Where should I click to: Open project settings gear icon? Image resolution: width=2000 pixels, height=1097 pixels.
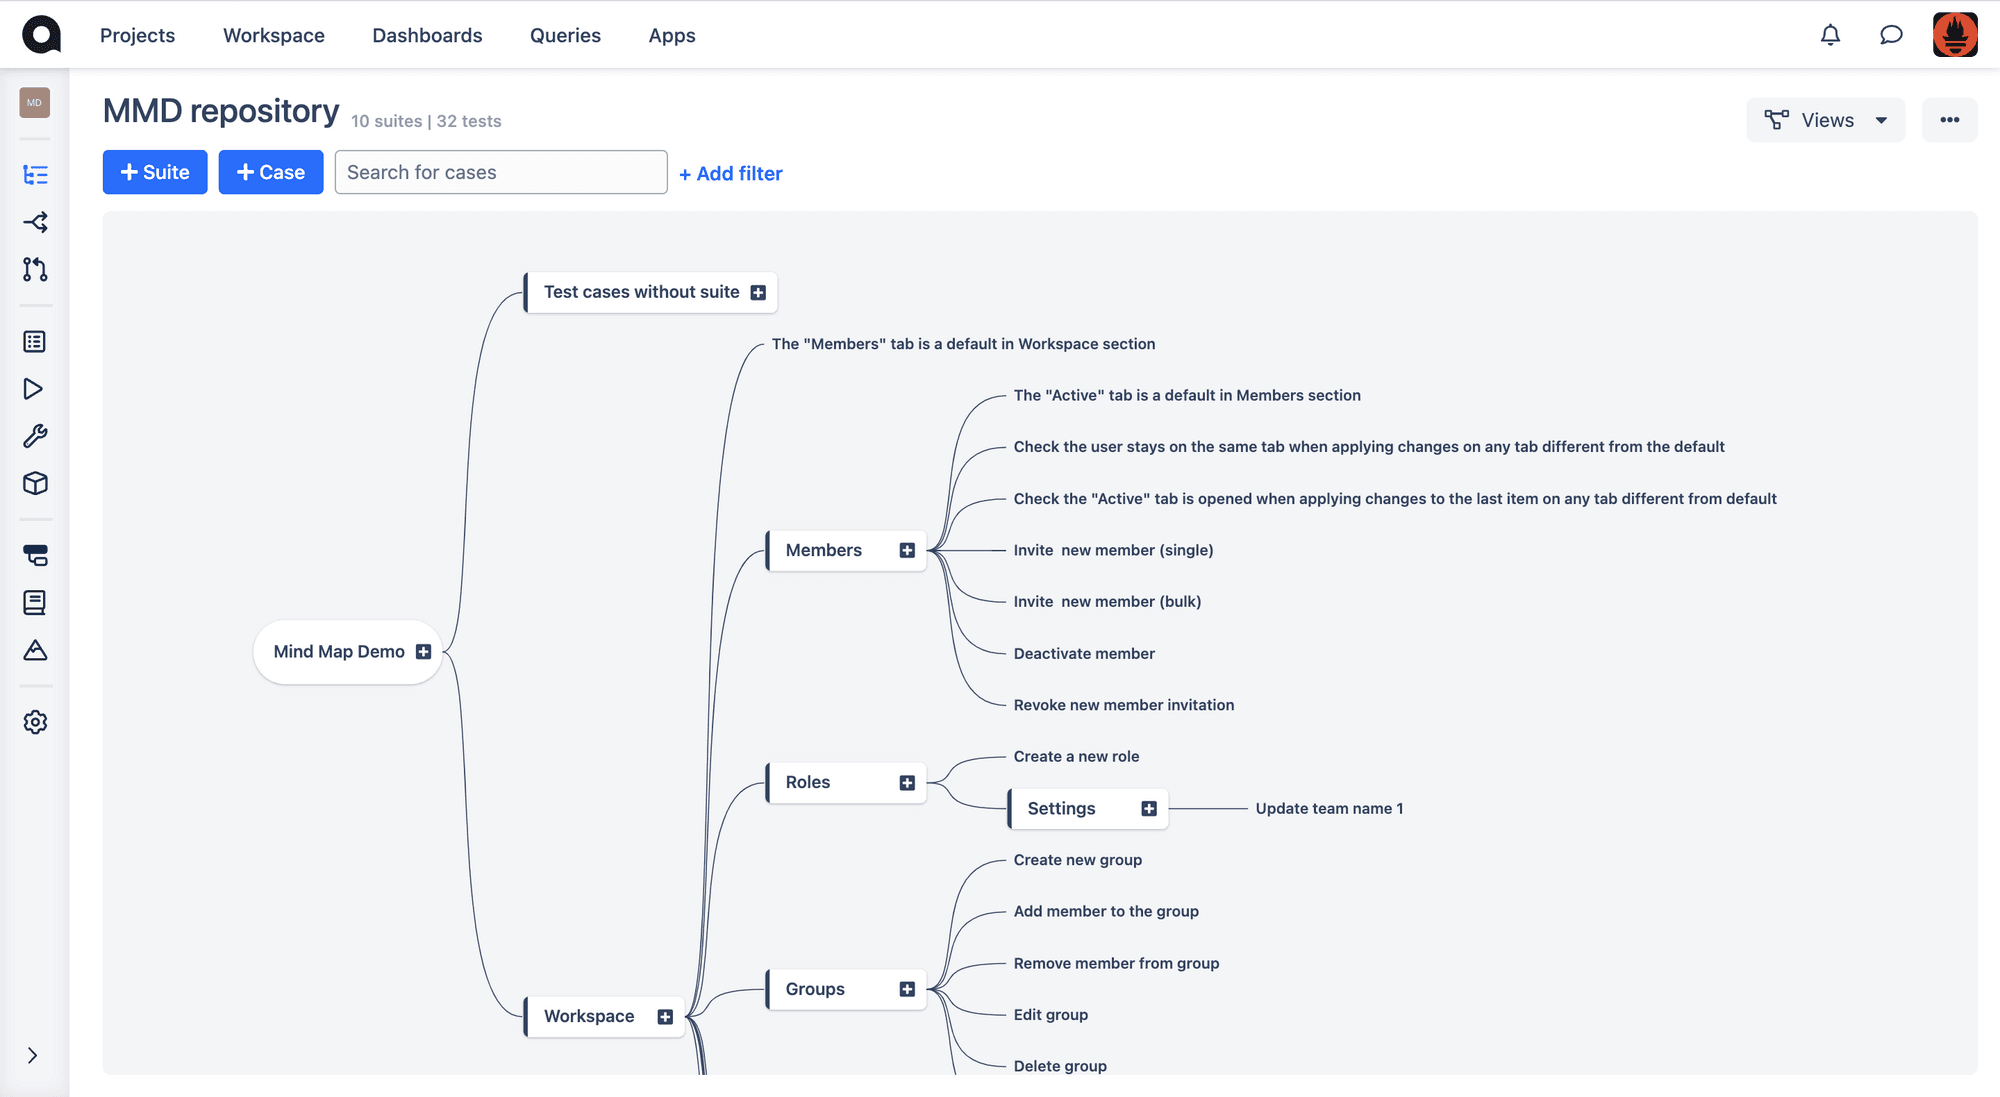coord(35,722)
